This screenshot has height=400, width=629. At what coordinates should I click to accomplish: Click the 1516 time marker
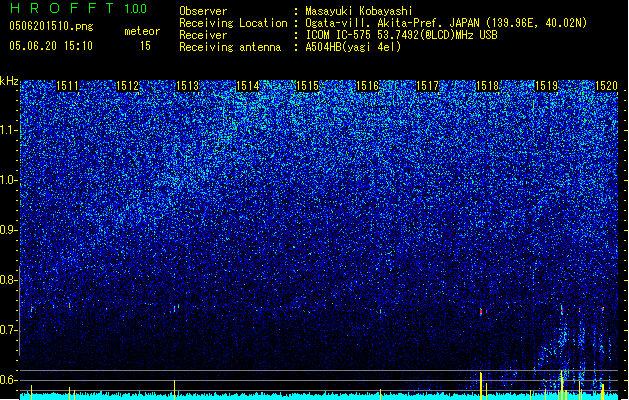367,86
